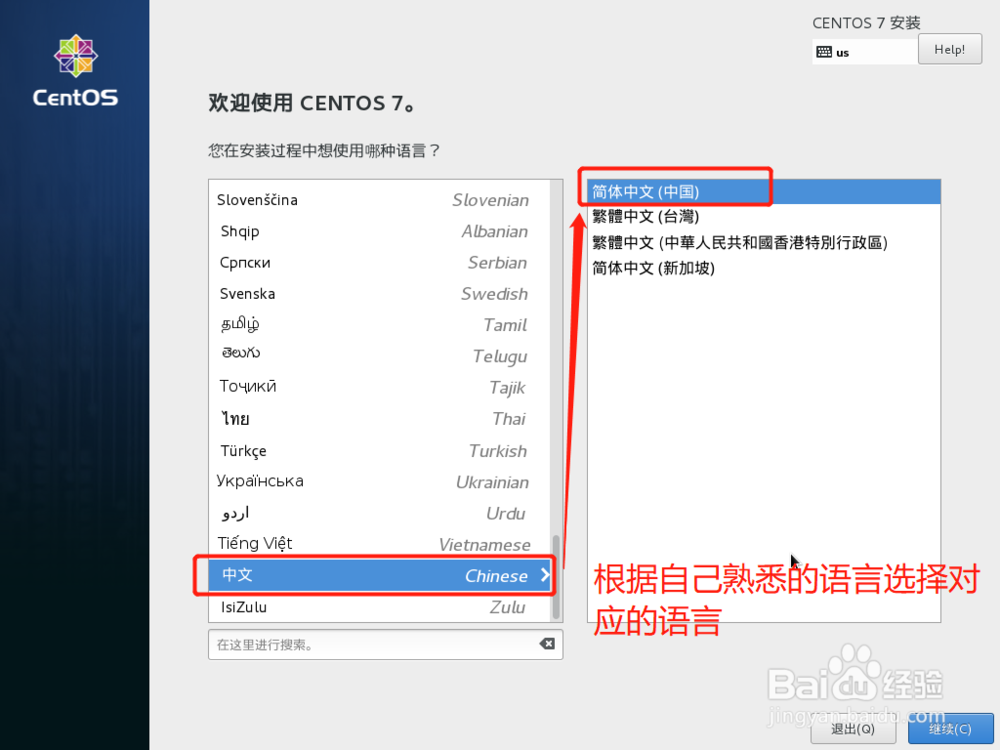This screenshot has width=1000, height=750.
Task: Select Türkçe Turkish language
Action: [379, 450]
